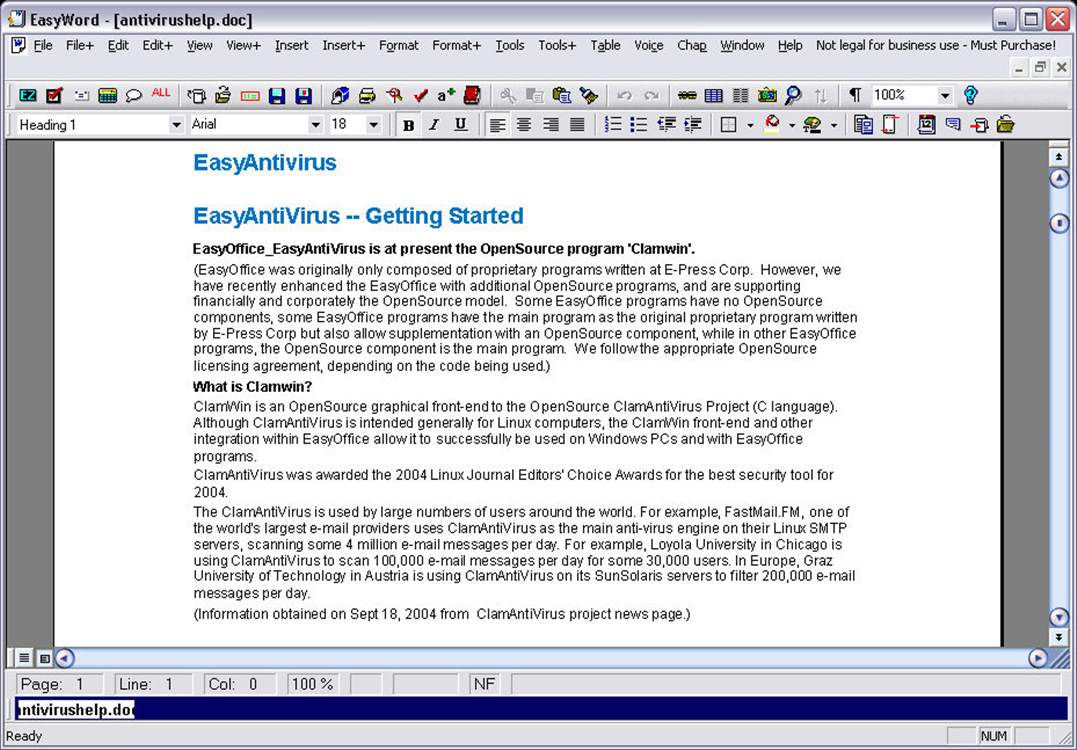Toggle the numbered list button
The image size is (1077, 750).
point(613,124)
